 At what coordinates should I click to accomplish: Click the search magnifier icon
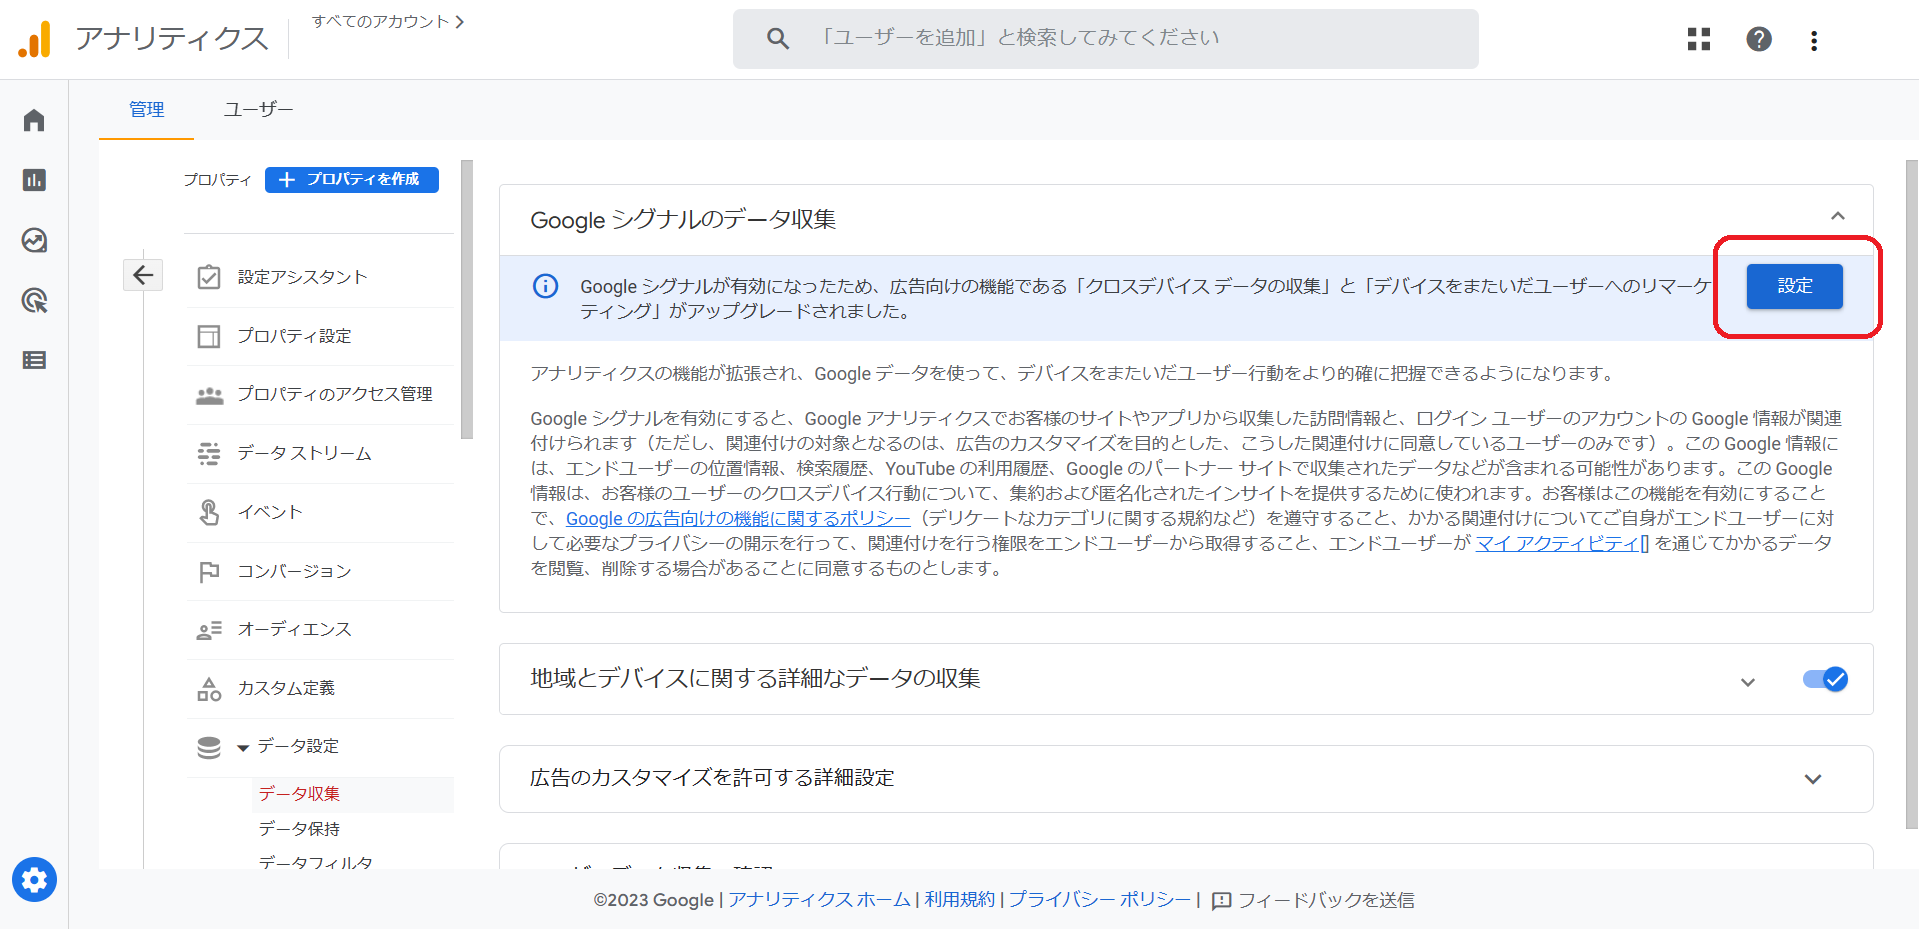click(777, 39)
